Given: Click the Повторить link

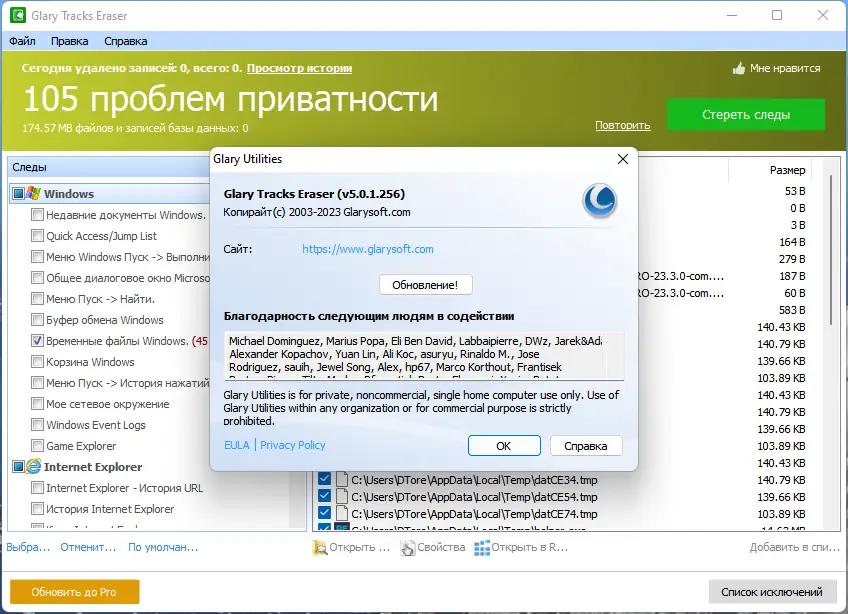Looking at the screenshot, I should coord(622,125).
